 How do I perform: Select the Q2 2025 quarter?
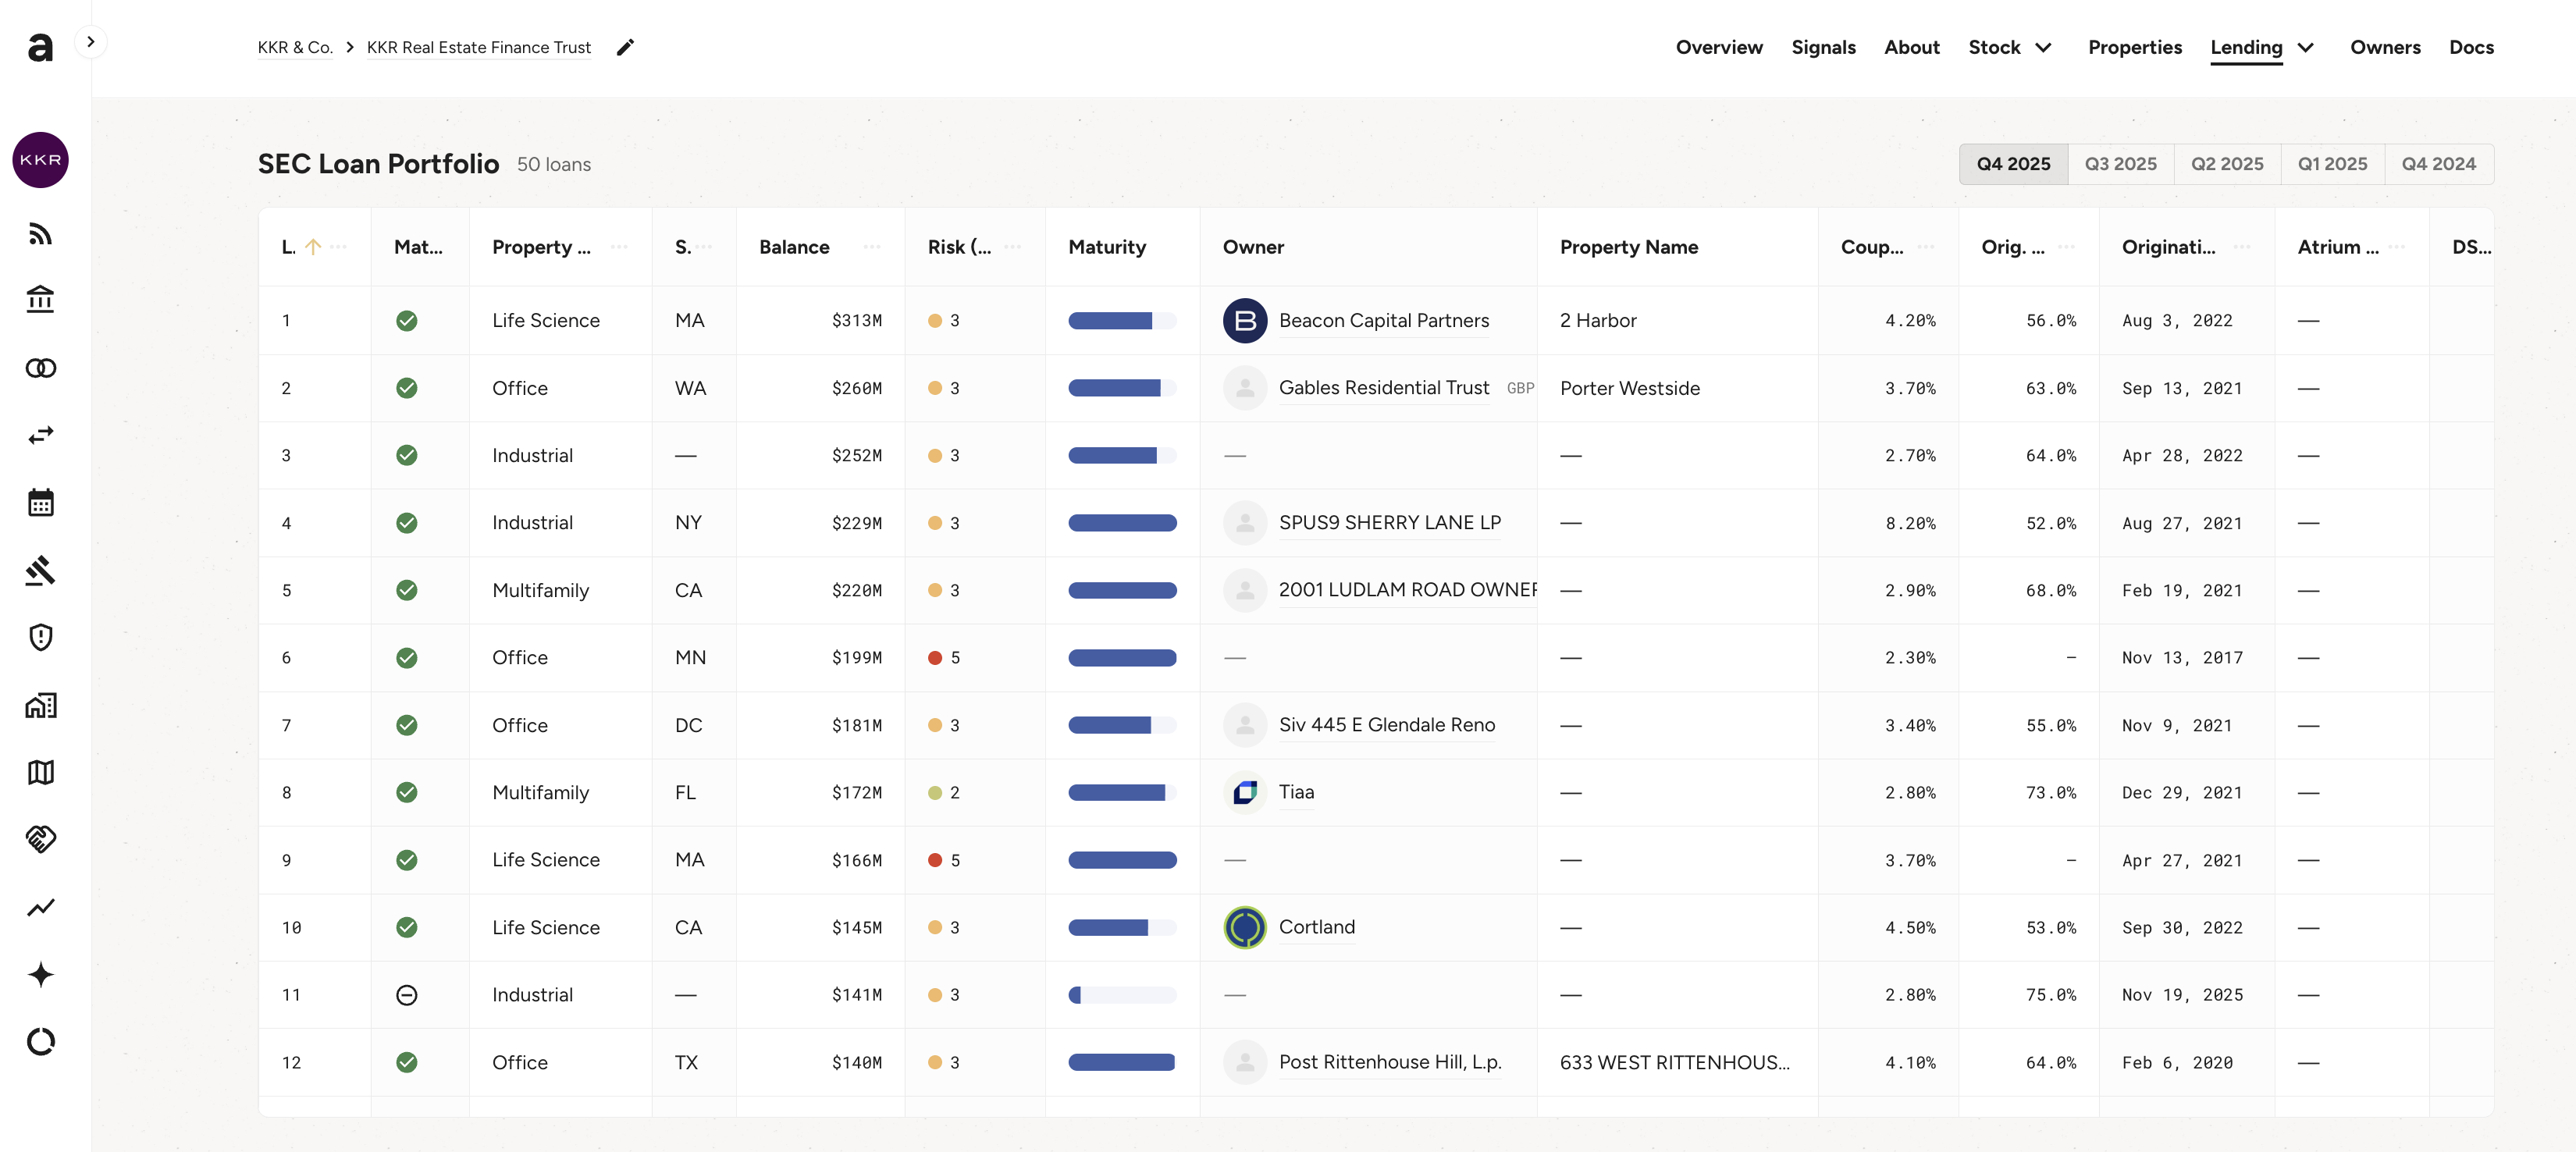pos(2227,164)
